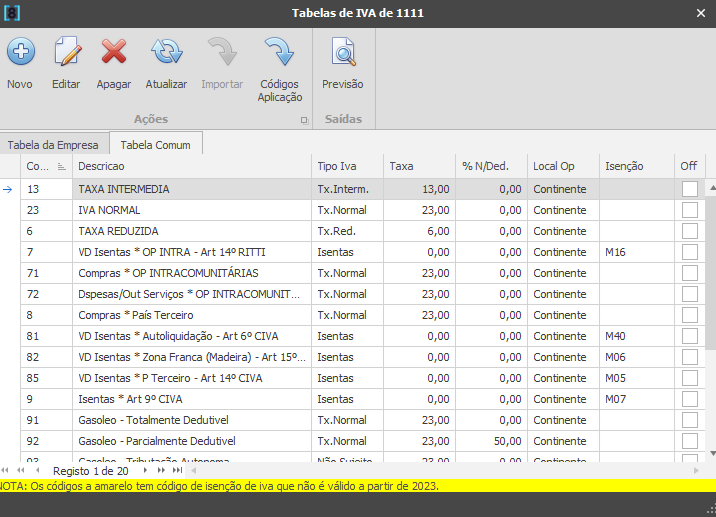This screenshot has width=716, height=517.
Task: Select VD Isentas Autoliquidação Art 6º CIVA
Action: (192, 336)
